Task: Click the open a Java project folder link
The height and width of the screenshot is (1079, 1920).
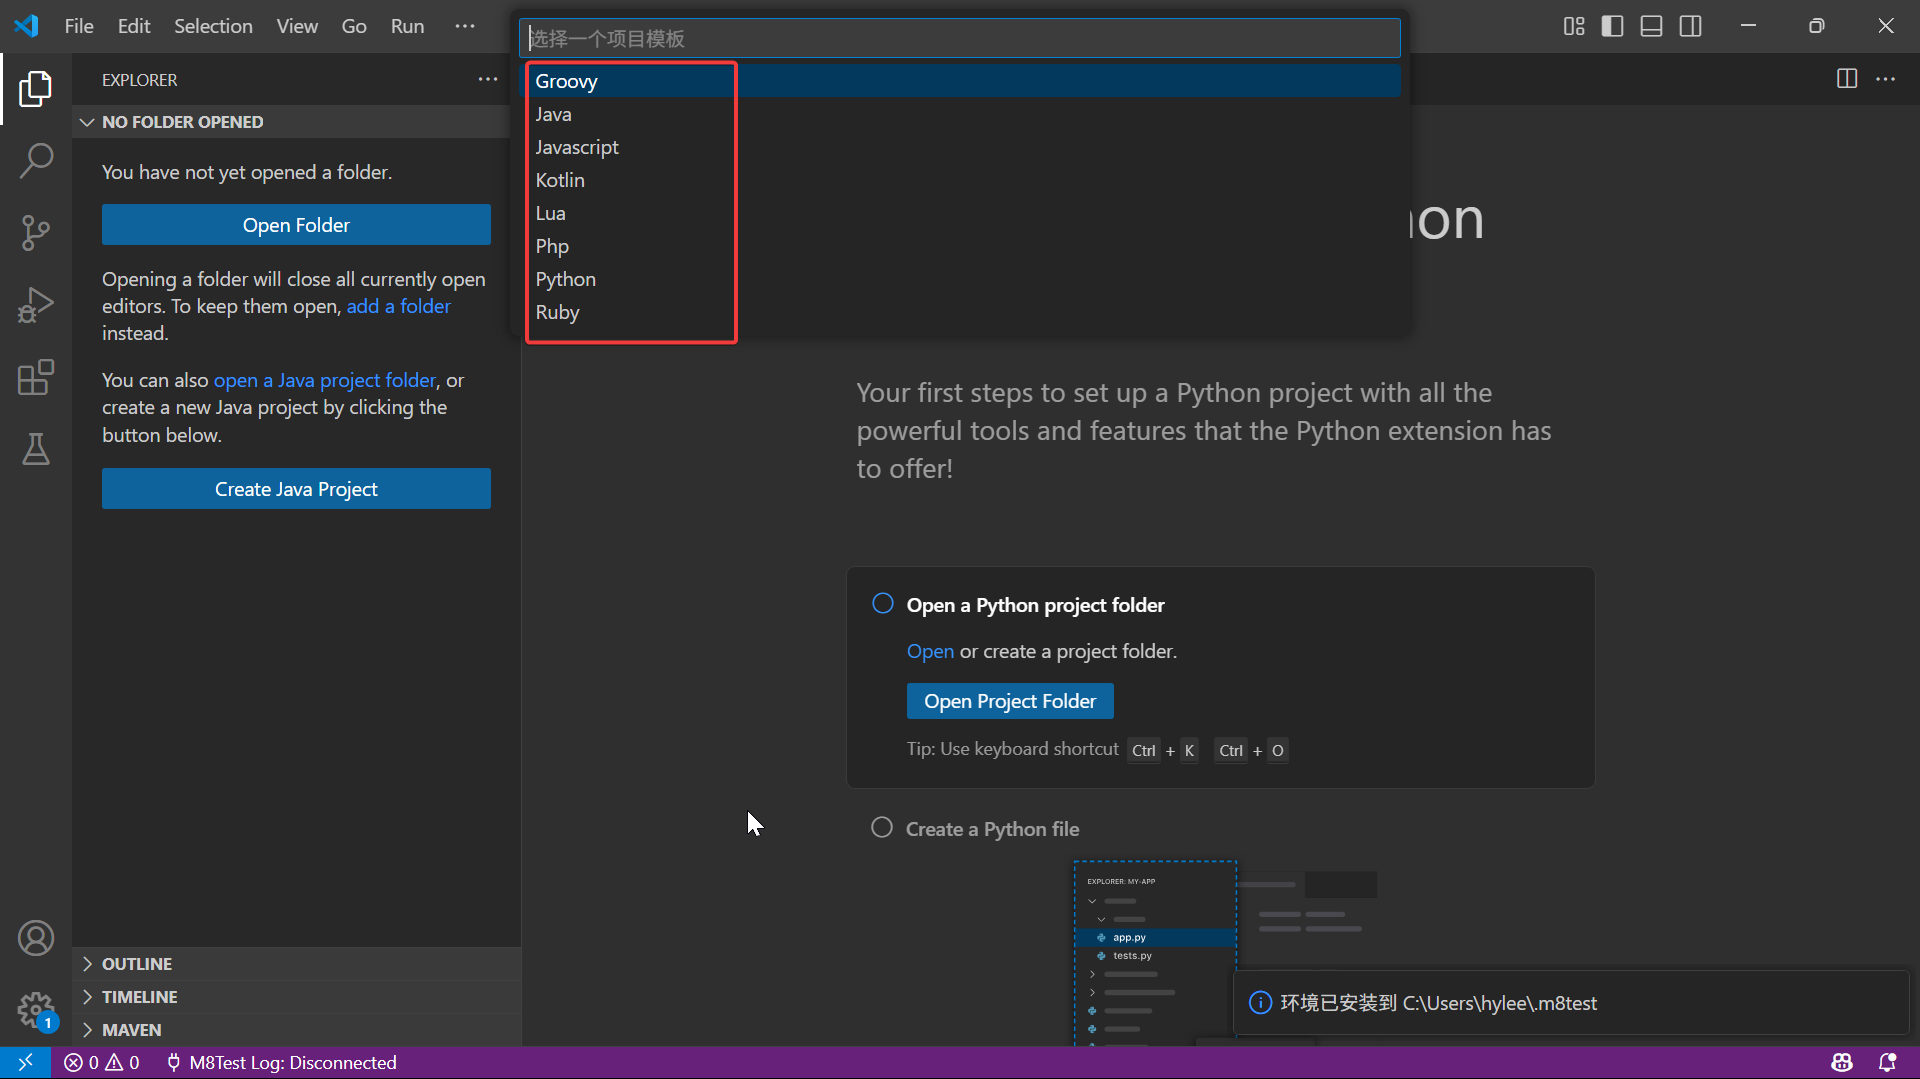Action: click(x=325, y=380)
